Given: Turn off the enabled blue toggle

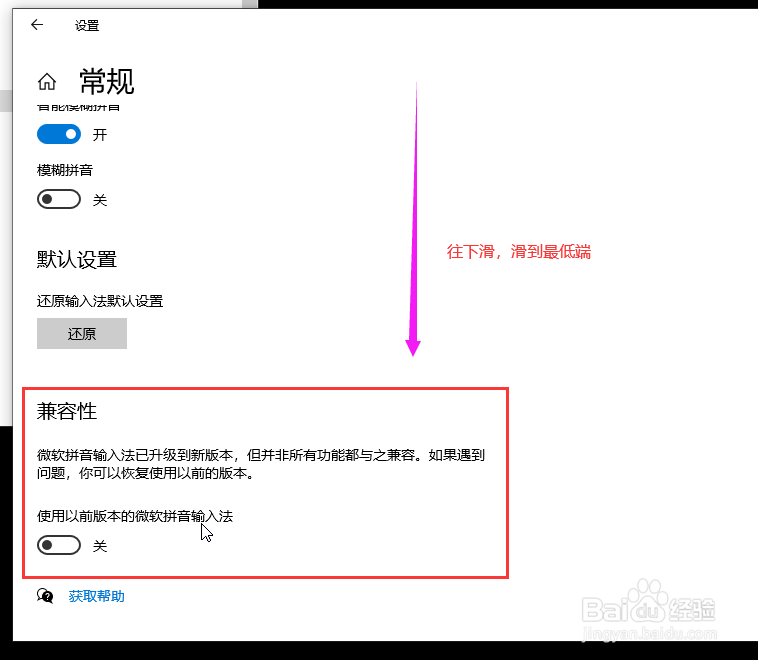Looking at the screenshot, I should coord(59,134).
